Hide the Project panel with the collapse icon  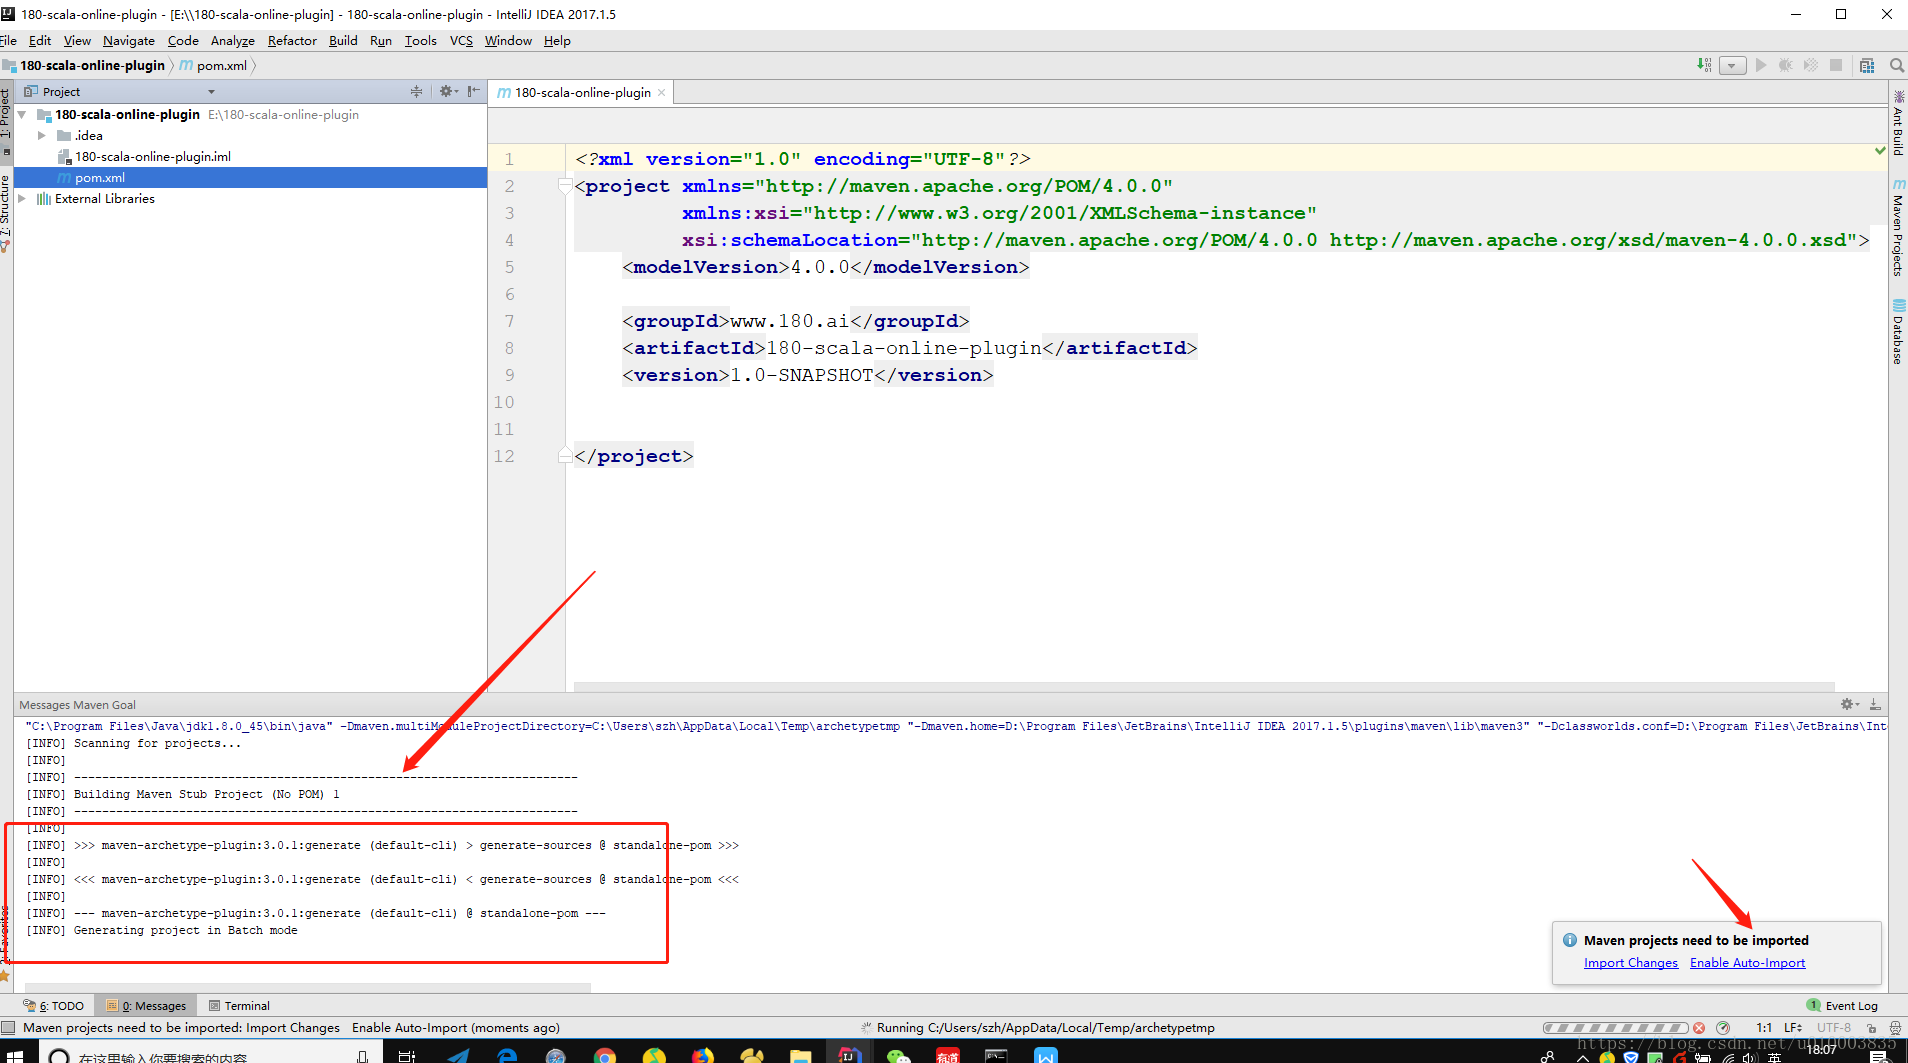coord(474,91)
